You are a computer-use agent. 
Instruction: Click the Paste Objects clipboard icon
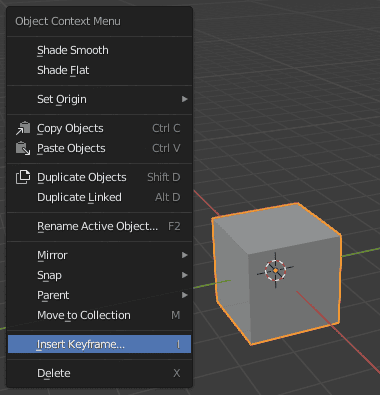click(x=23, y=148)
